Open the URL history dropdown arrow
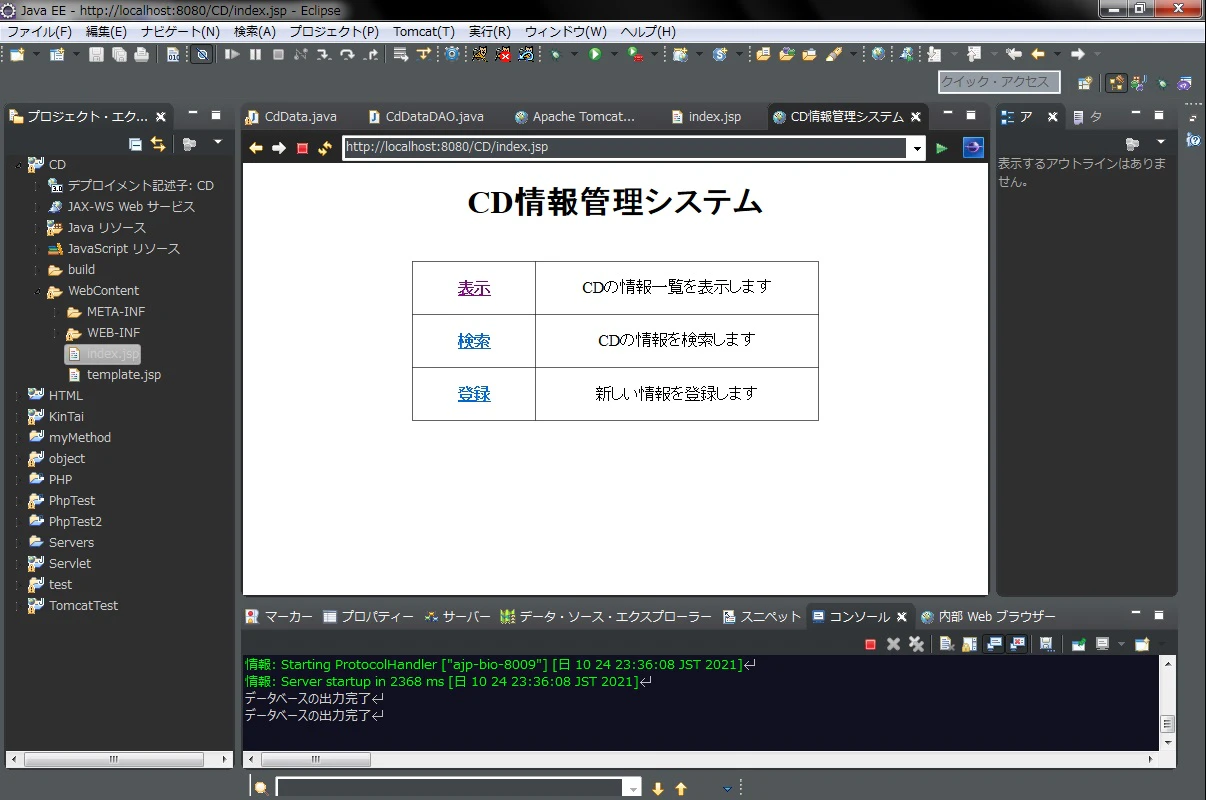 917,149
